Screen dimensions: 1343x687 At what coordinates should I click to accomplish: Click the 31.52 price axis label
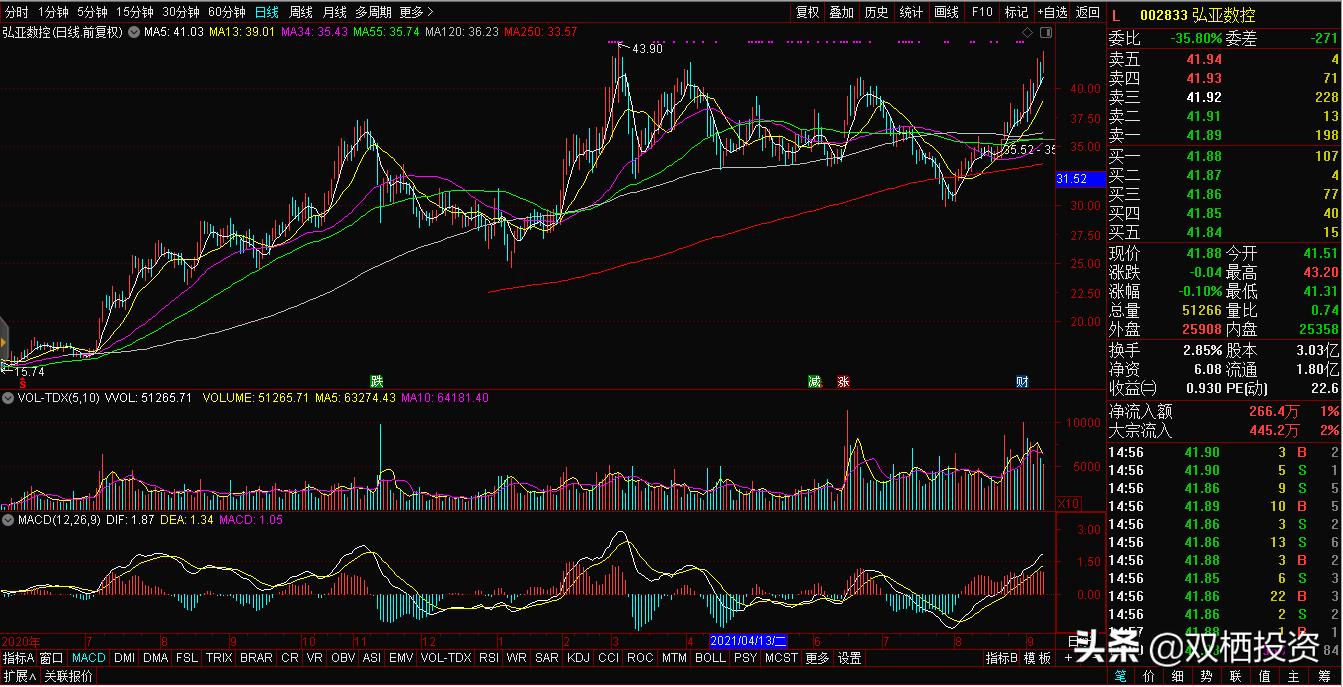[1080, 179]
